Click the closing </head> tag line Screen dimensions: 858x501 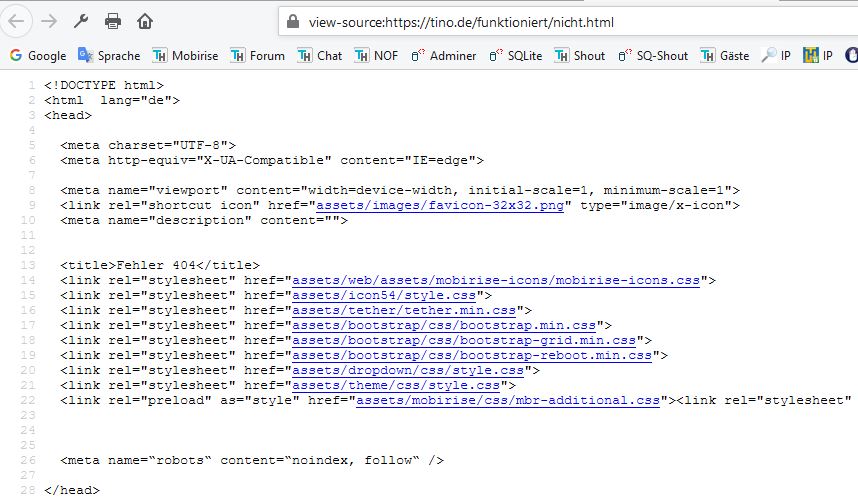pos(72,491)
